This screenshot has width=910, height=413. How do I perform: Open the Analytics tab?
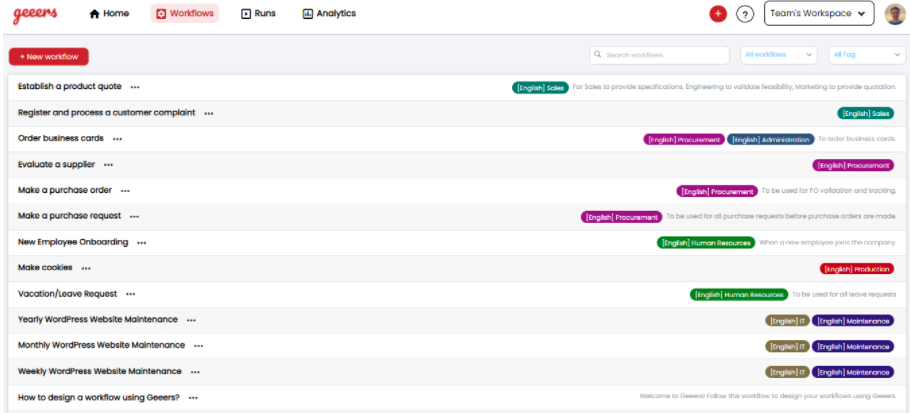pos(329,14)
